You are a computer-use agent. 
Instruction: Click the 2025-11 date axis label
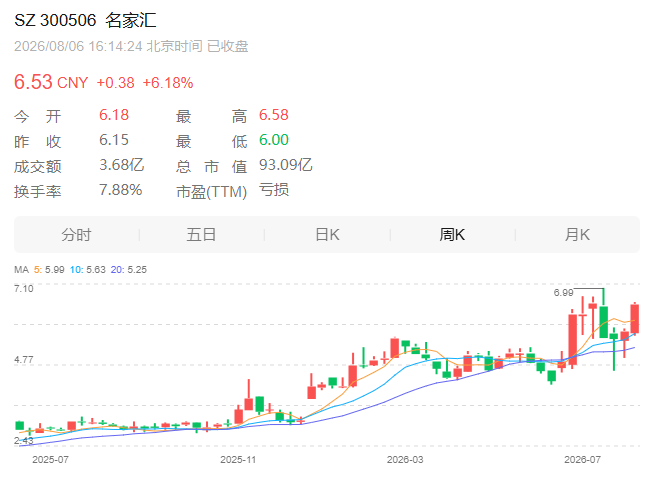pos(238,460)
